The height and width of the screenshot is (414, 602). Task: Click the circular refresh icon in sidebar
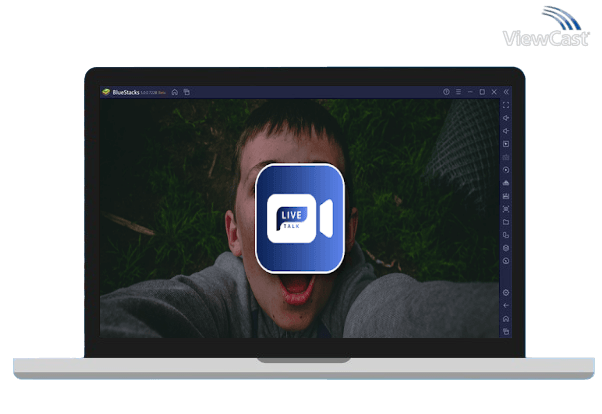click(506, 261)
